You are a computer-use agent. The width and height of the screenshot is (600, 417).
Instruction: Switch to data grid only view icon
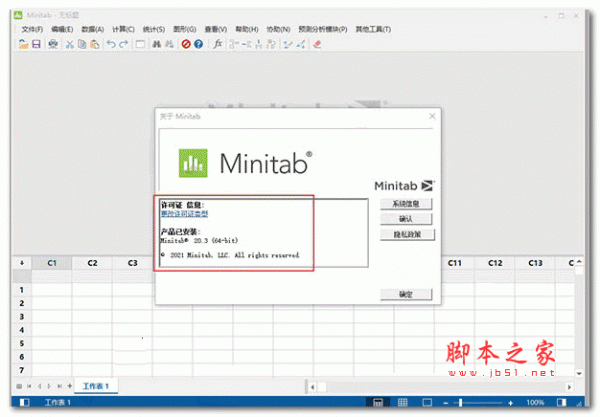pos(403,402)
